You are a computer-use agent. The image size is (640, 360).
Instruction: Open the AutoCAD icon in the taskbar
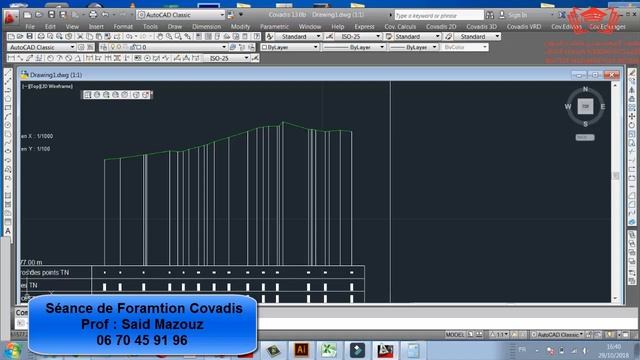[x=385, y=350]
